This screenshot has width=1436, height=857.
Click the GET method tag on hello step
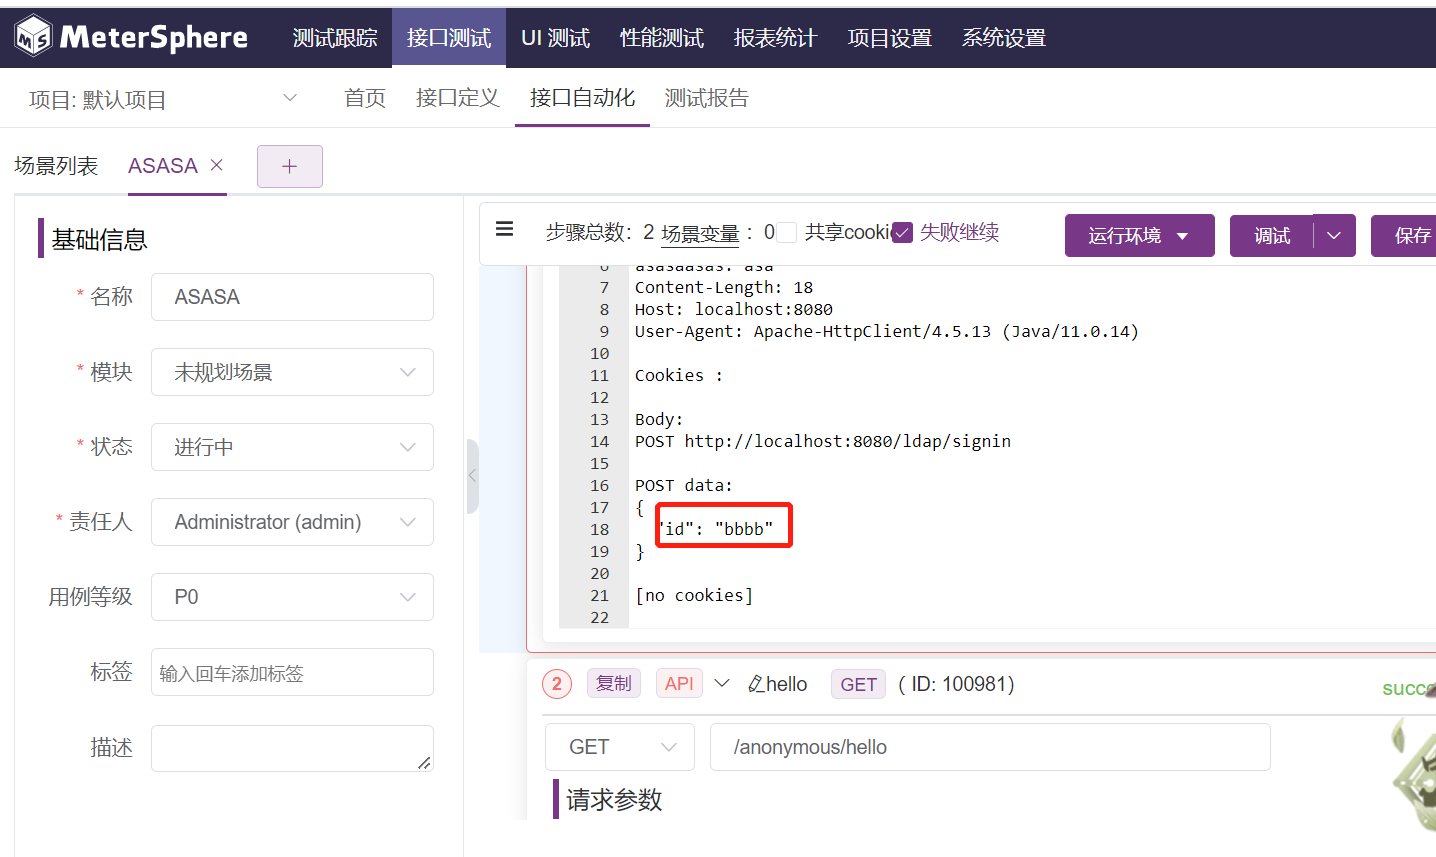[x=857, y=684]
